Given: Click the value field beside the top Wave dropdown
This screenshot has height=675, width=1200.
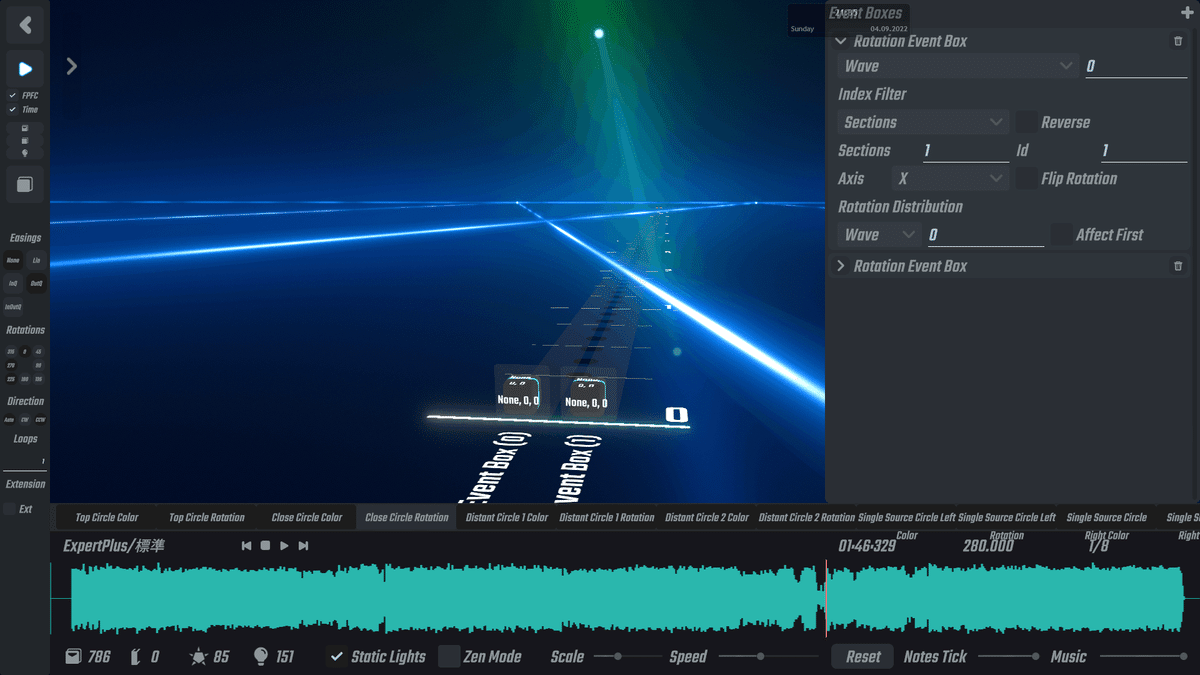Looking at the screenshot, I should 1137,67.
